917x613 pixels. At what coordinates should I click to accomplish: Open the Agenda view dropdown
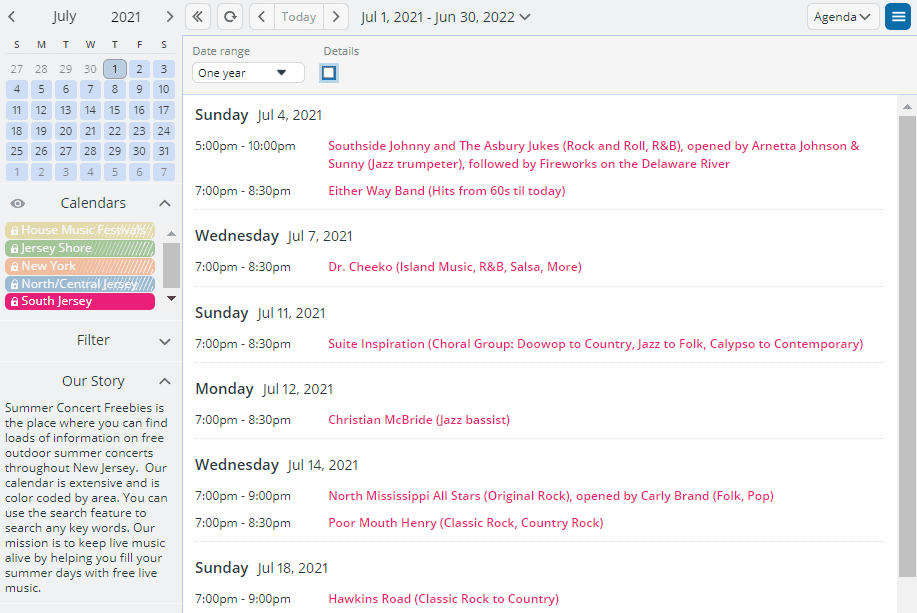click(843, 17)
